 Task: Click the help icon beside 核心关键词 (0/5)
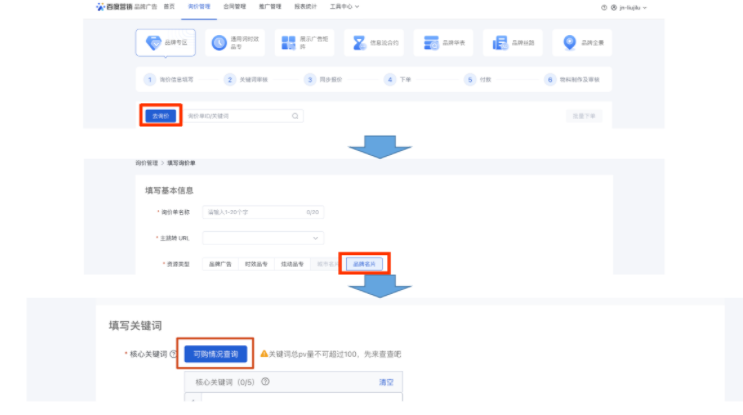pyautogui.click(x=265, y=382)
